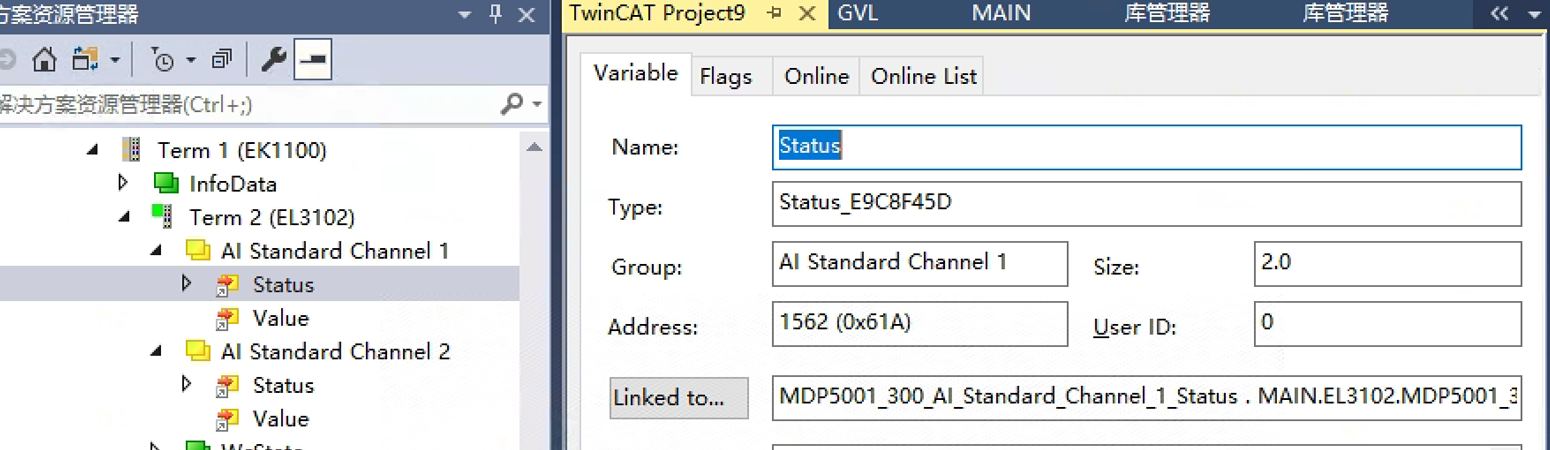The height and width of the screenshot is (450, 1550).
Task: Click yellow icon of AI Standard Channel 1
Action: pyautogui.click(x=198, y=250)
